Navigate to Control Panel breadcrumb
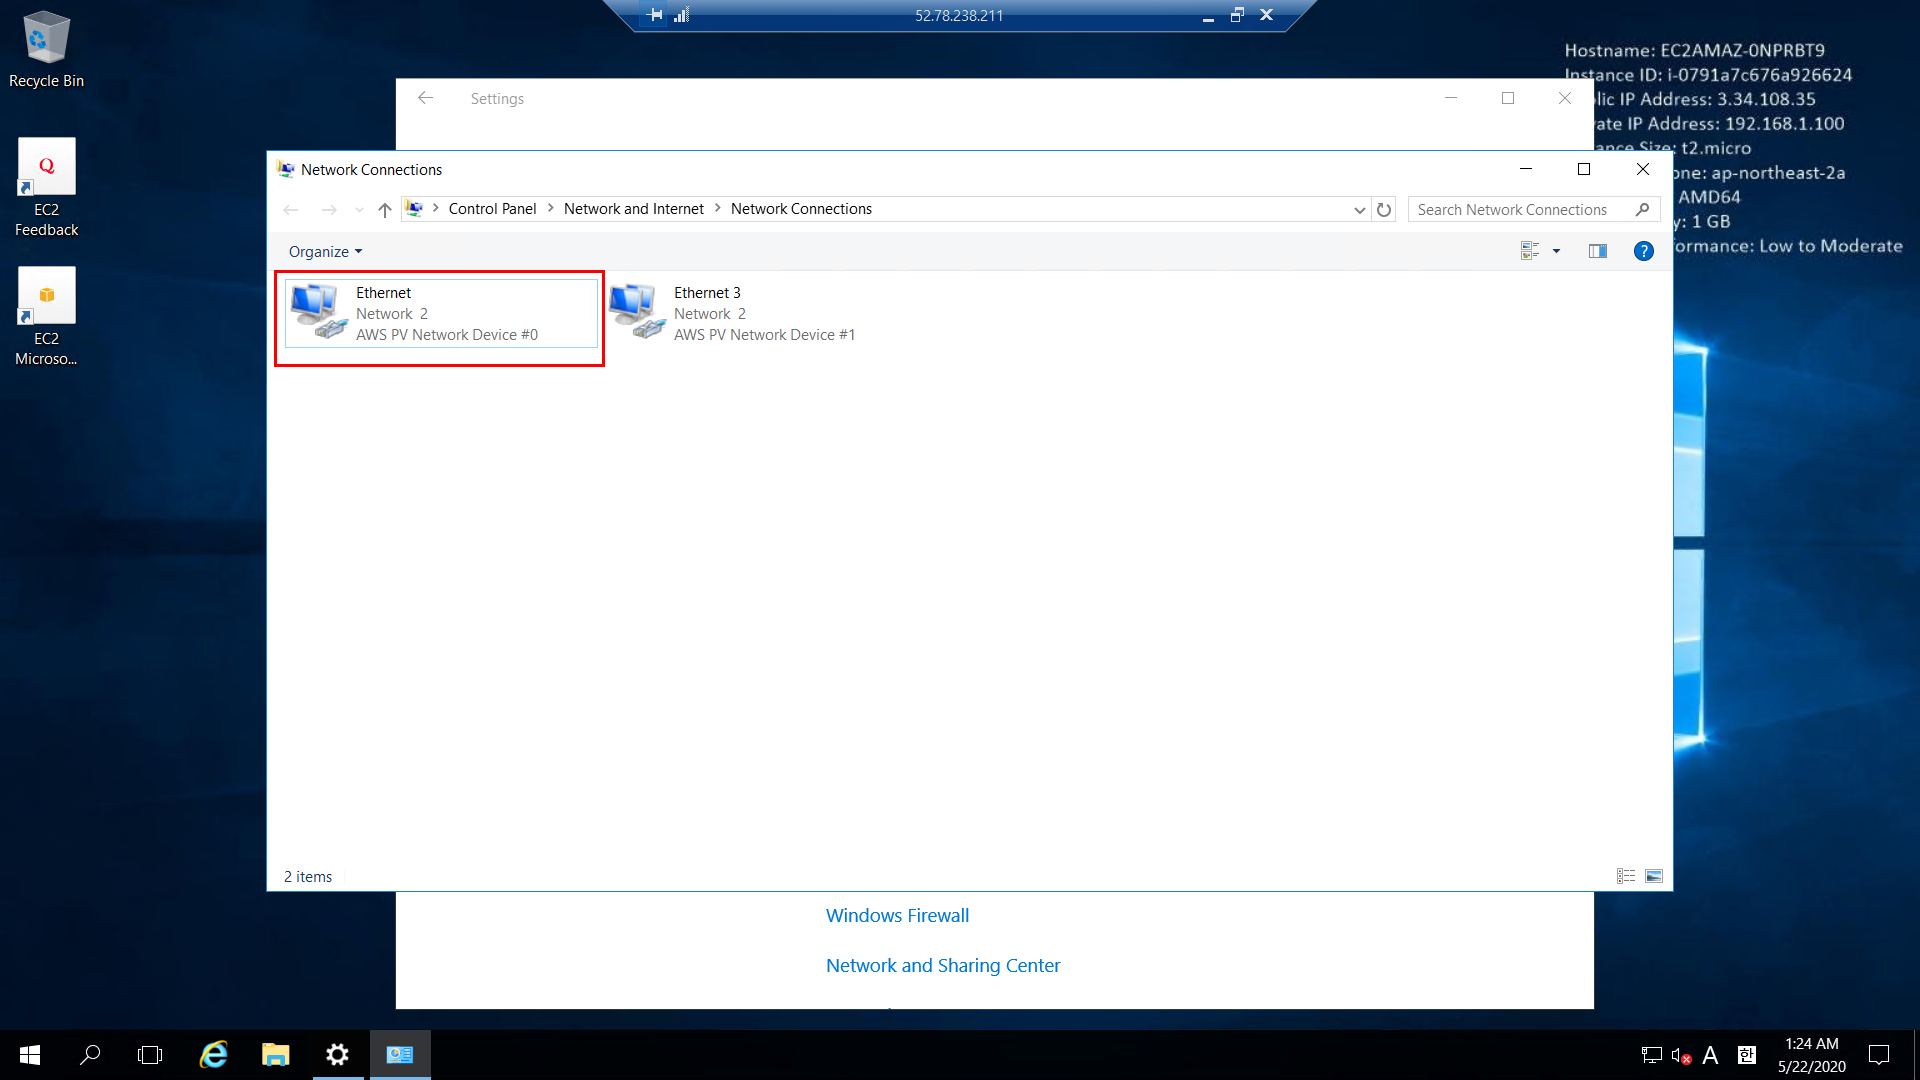 (x=492, y=209)
